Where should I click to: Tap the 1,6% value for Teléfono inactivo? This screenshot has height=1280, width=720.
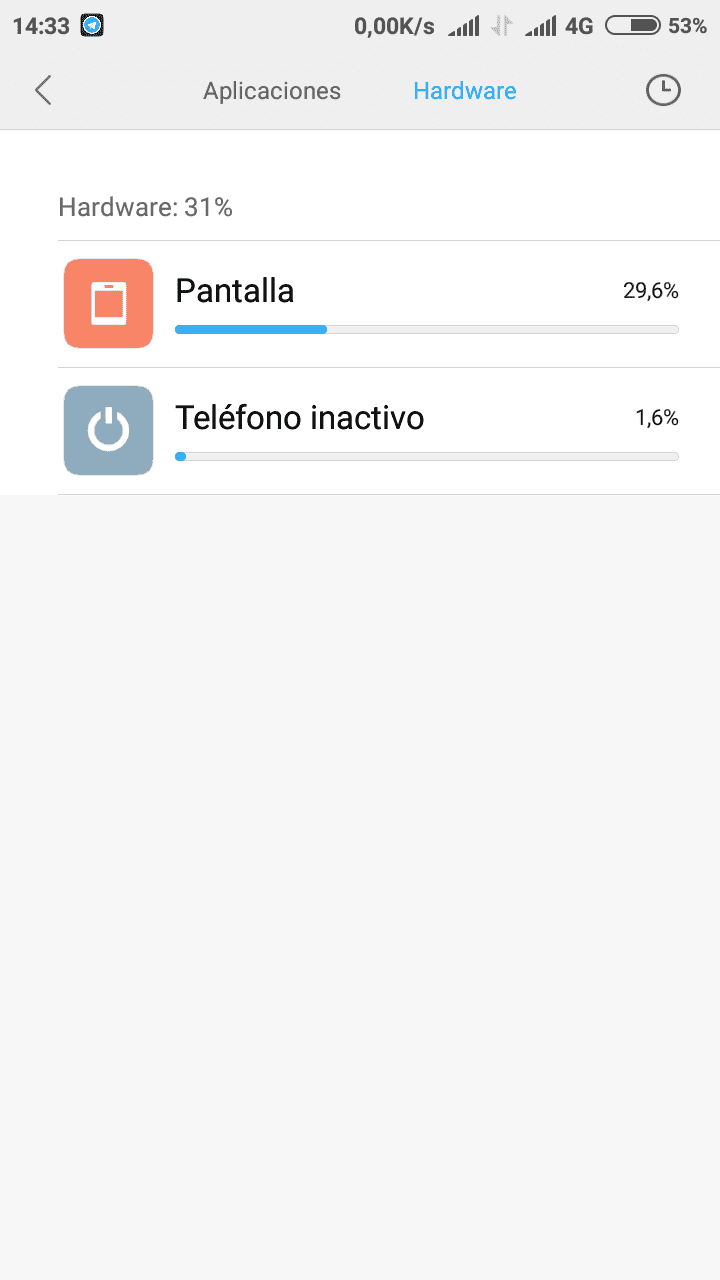tap(657, 418)
